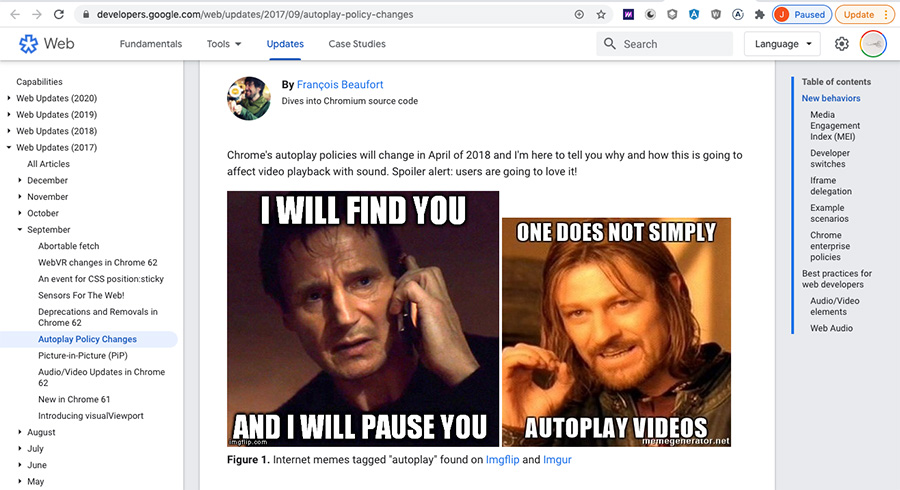The width and height of the screenshot is (900, 490).
Task: Expand Web Updates (2020)
Action: click(9, 98)
